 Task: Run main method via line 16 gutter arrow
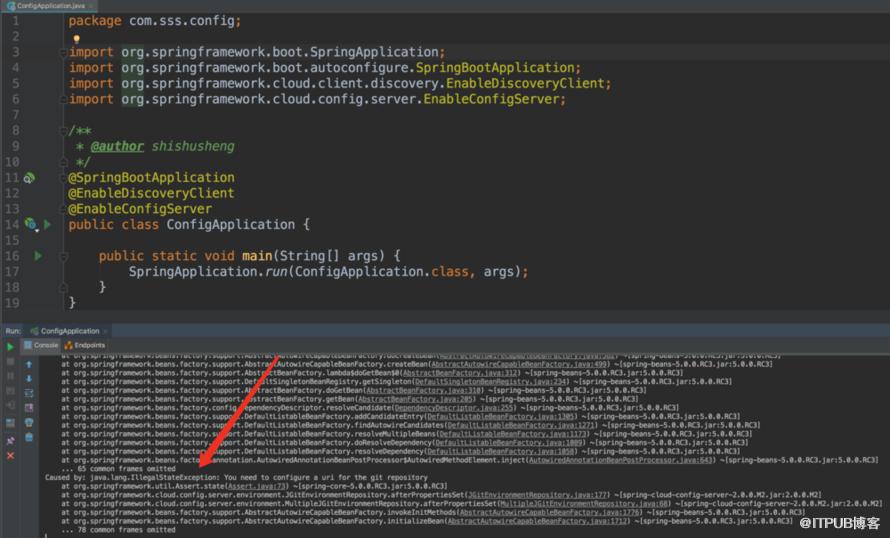(38, 256)
